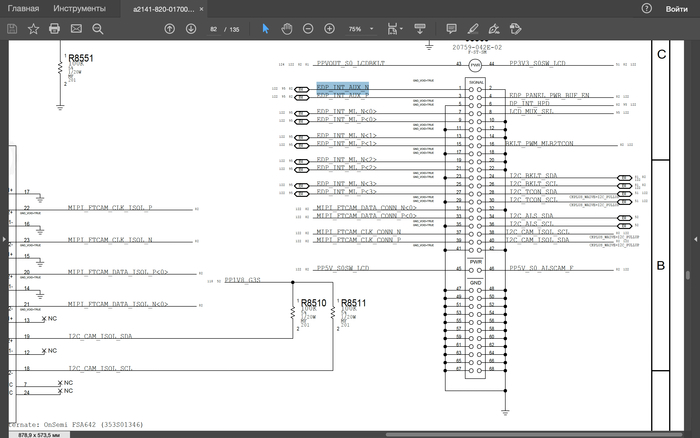Switch to the Главная tab
The width and height of the screenshot is (700, 438).
coord(24,8)
